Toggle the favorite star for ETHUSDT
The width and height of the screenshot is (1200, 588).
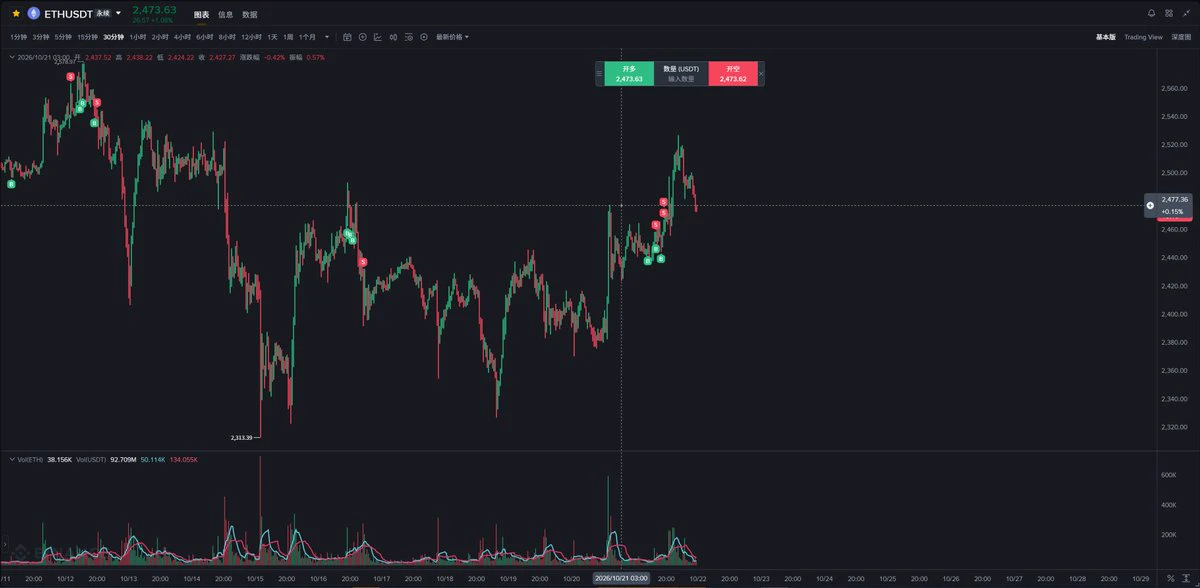[x=16, y=14]
